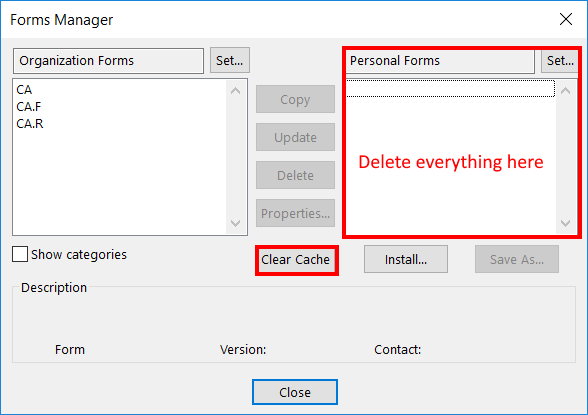Close the Forms Manager dialog with X icon
The height and width of the screenshot is (415, 588).
(x=566, y=19)
